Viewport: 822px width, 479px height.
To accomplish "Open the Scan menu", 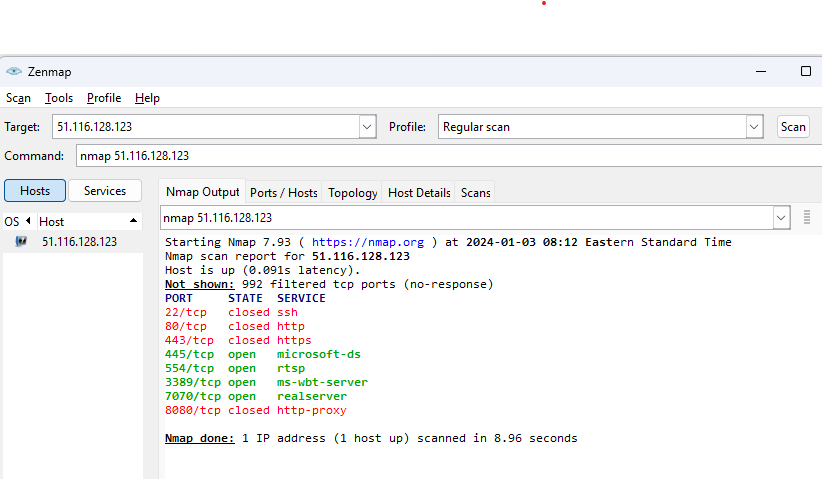I will pos(18,98).
